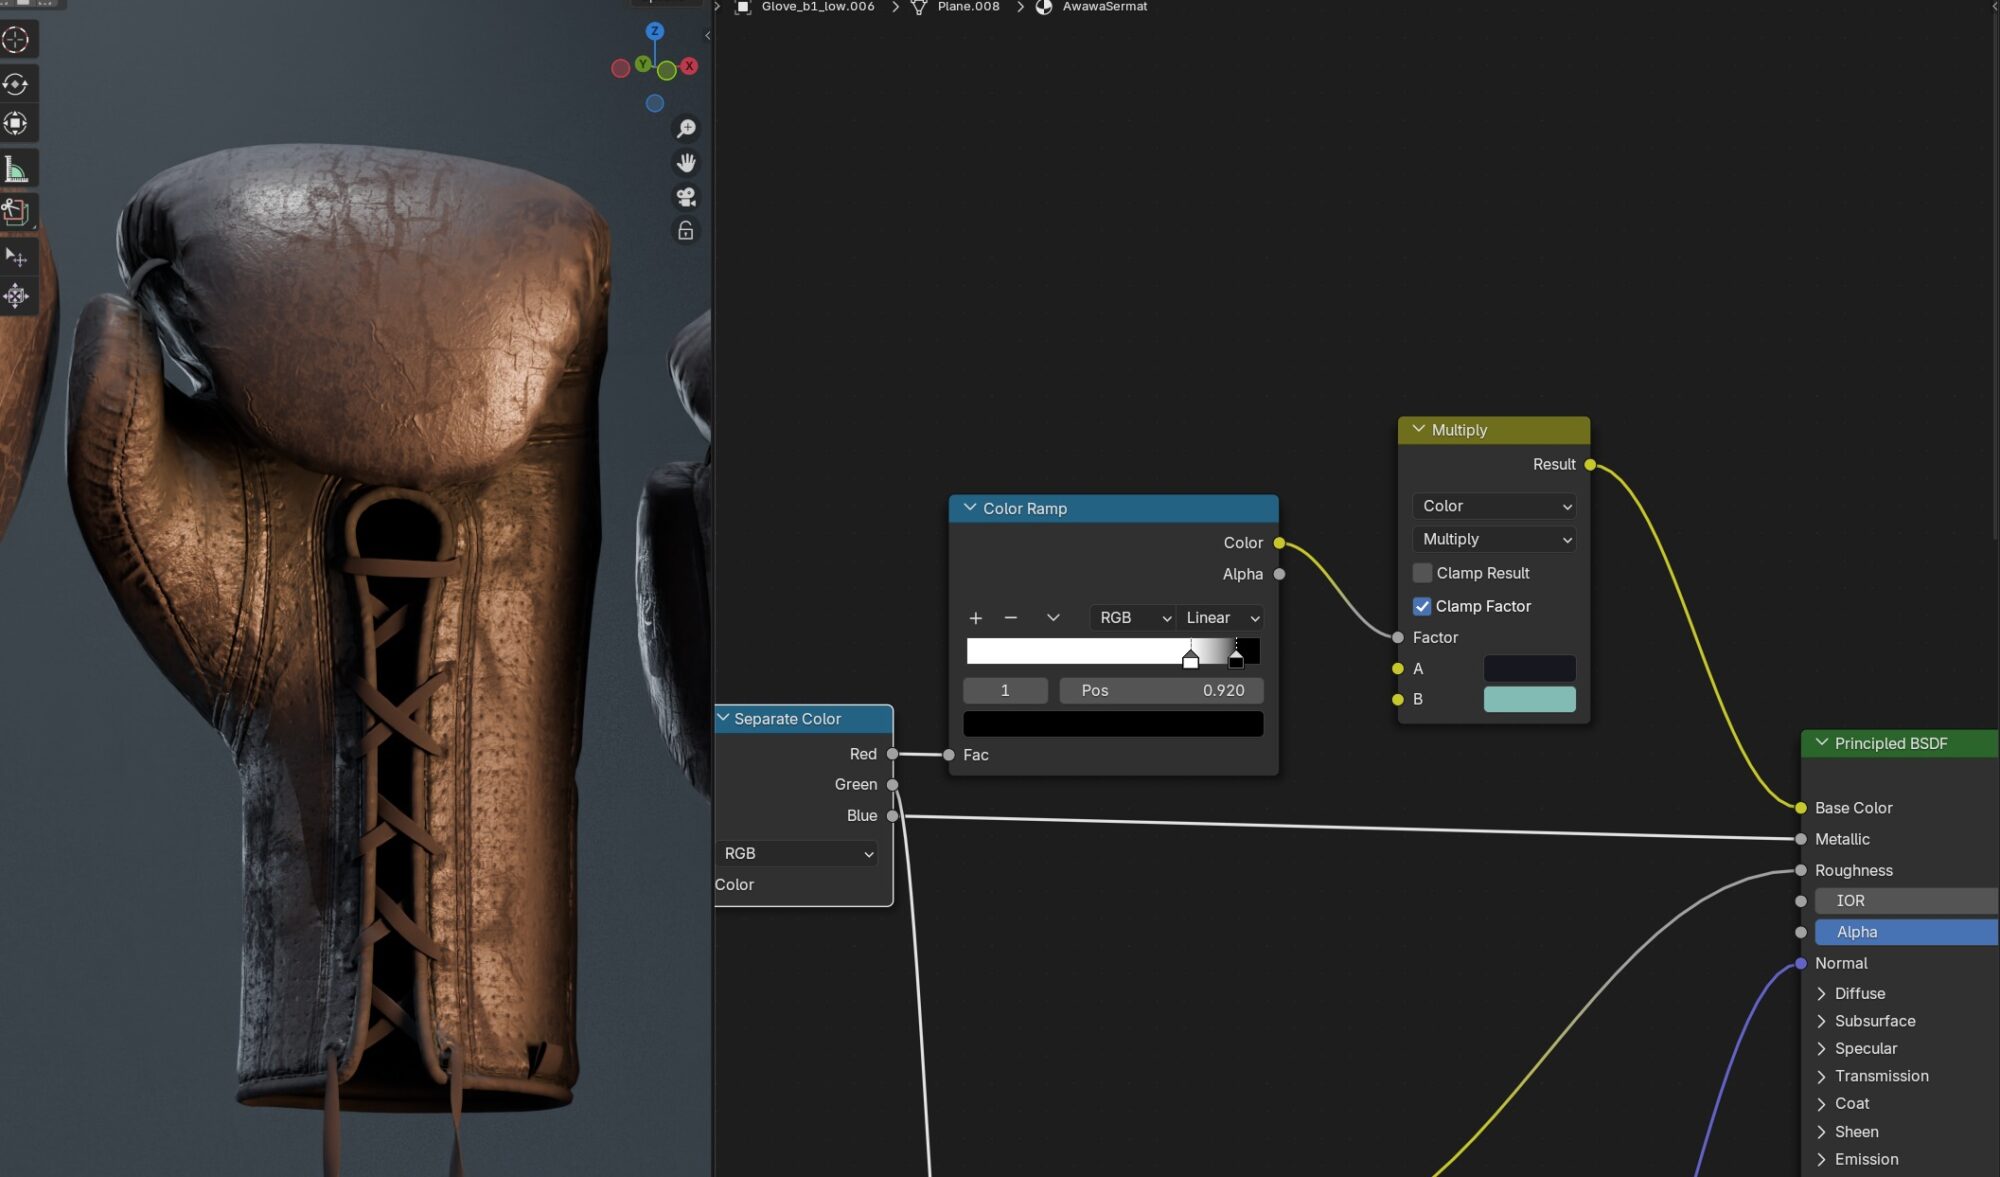This screenshot has width=2000, height=1177.
Task: Click Glove_b1_low.006 in the breadcrumb
Action: coord(817,7)
